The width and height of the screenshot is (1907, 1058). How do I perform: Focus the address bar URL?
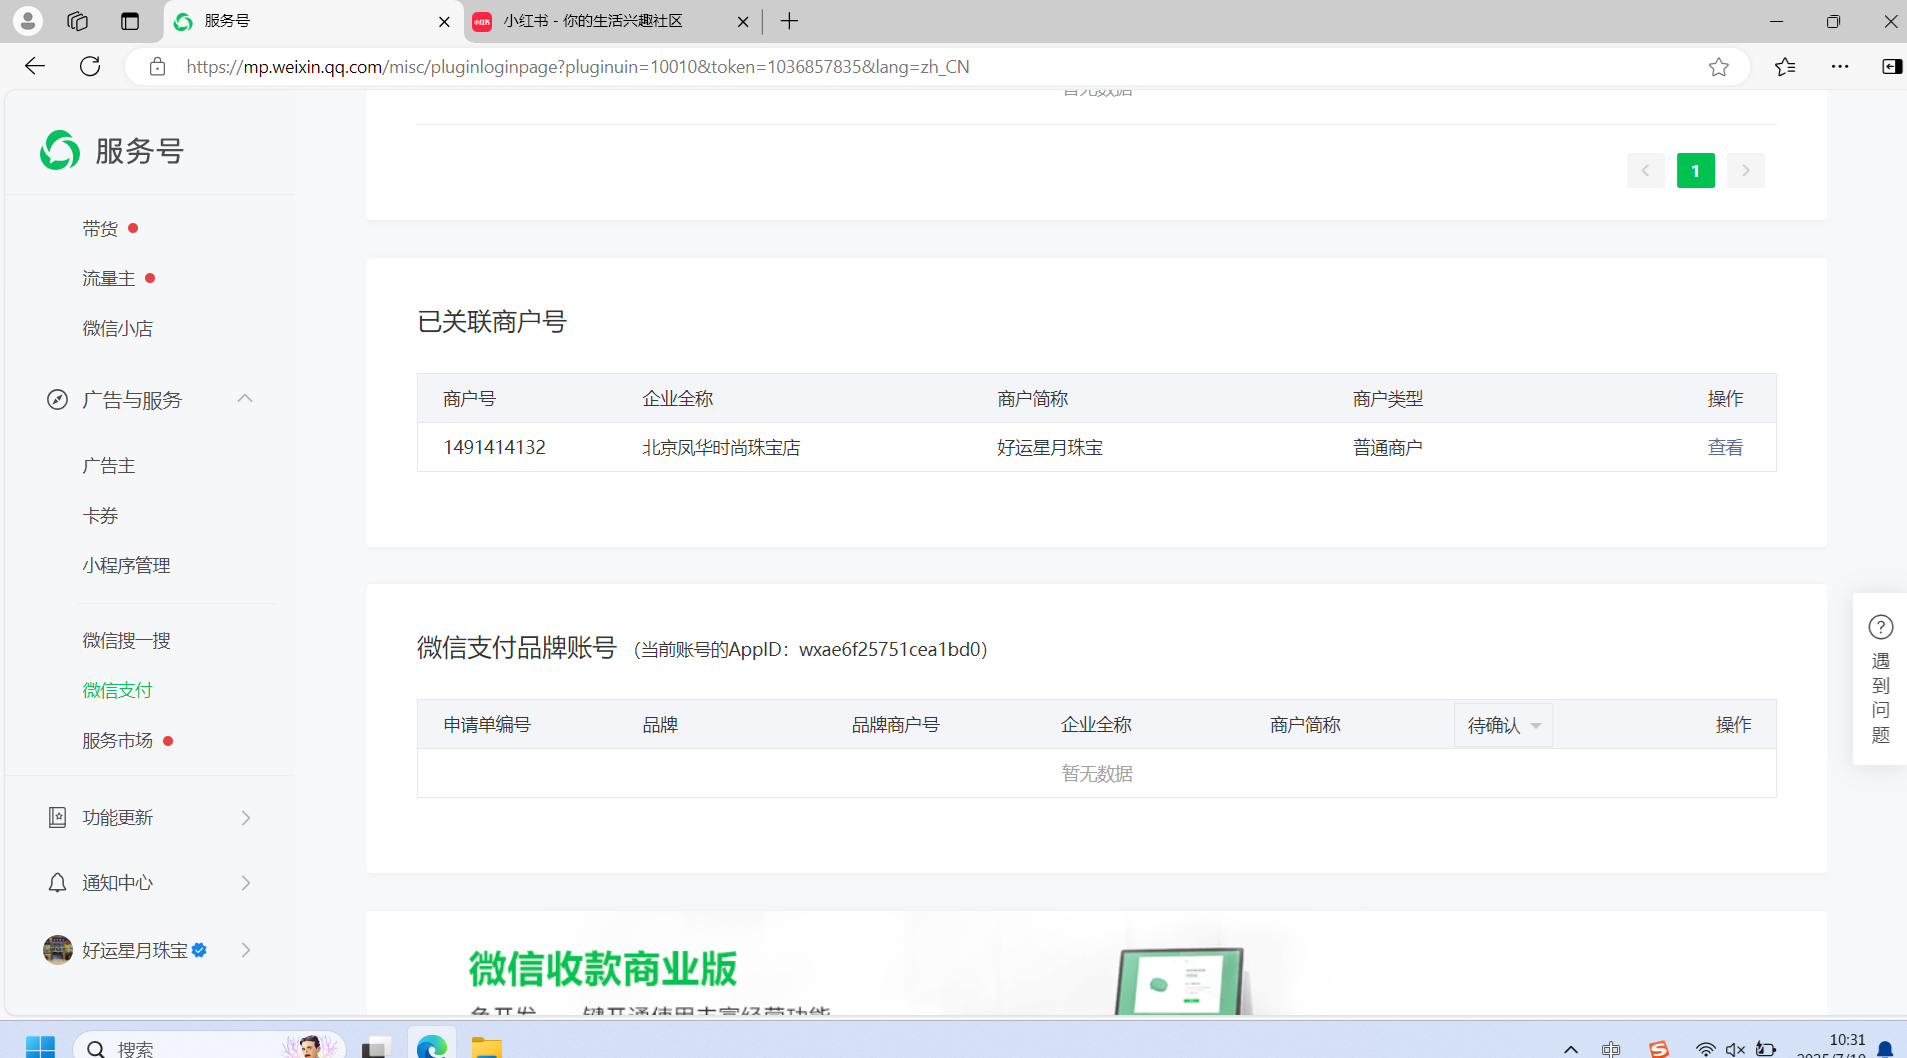pos(578,67)
